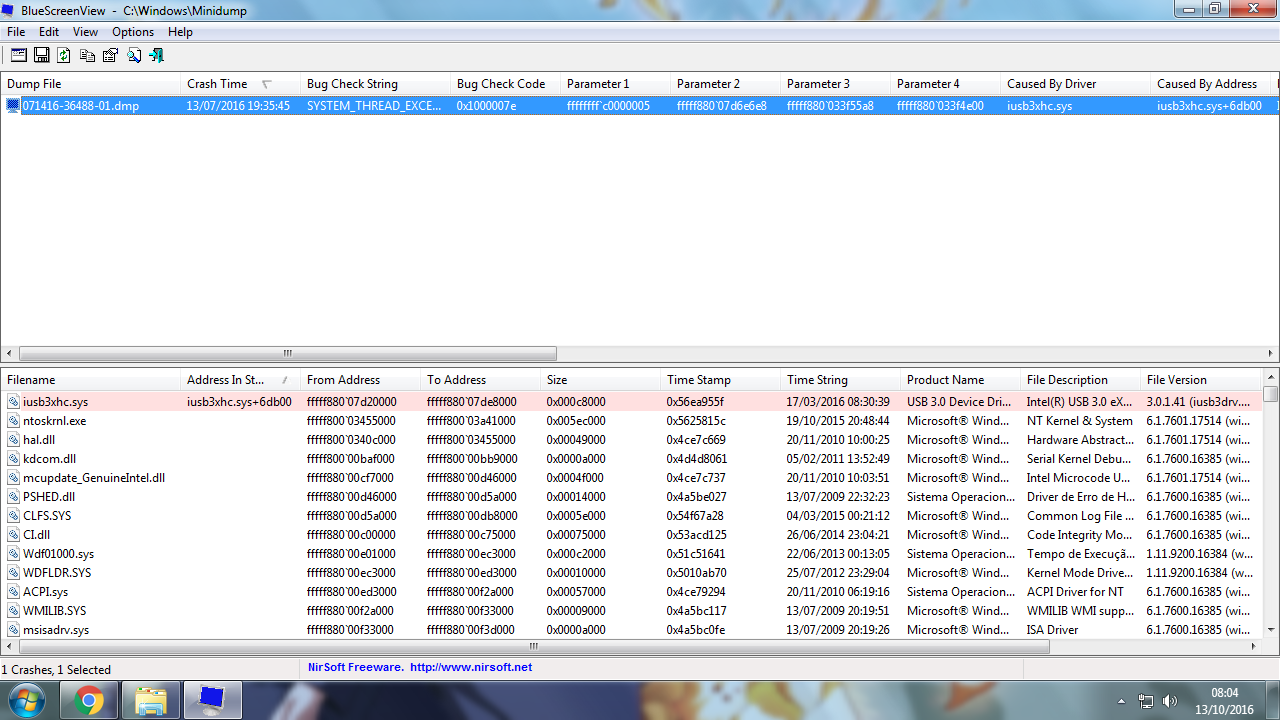This screenshot has width=1280, height=720.
Task: Sort by Product Name column header
Action: point(961,380)
